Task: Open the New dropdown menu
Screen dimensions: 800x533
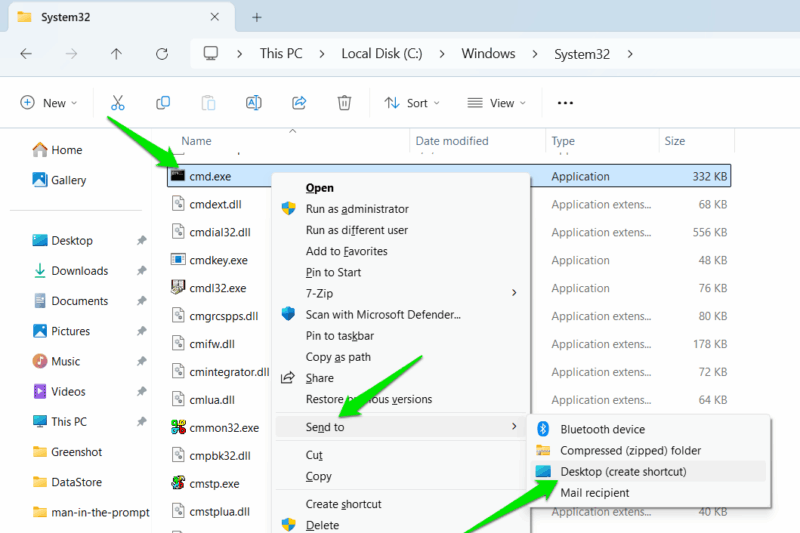Action: (48, 103)
